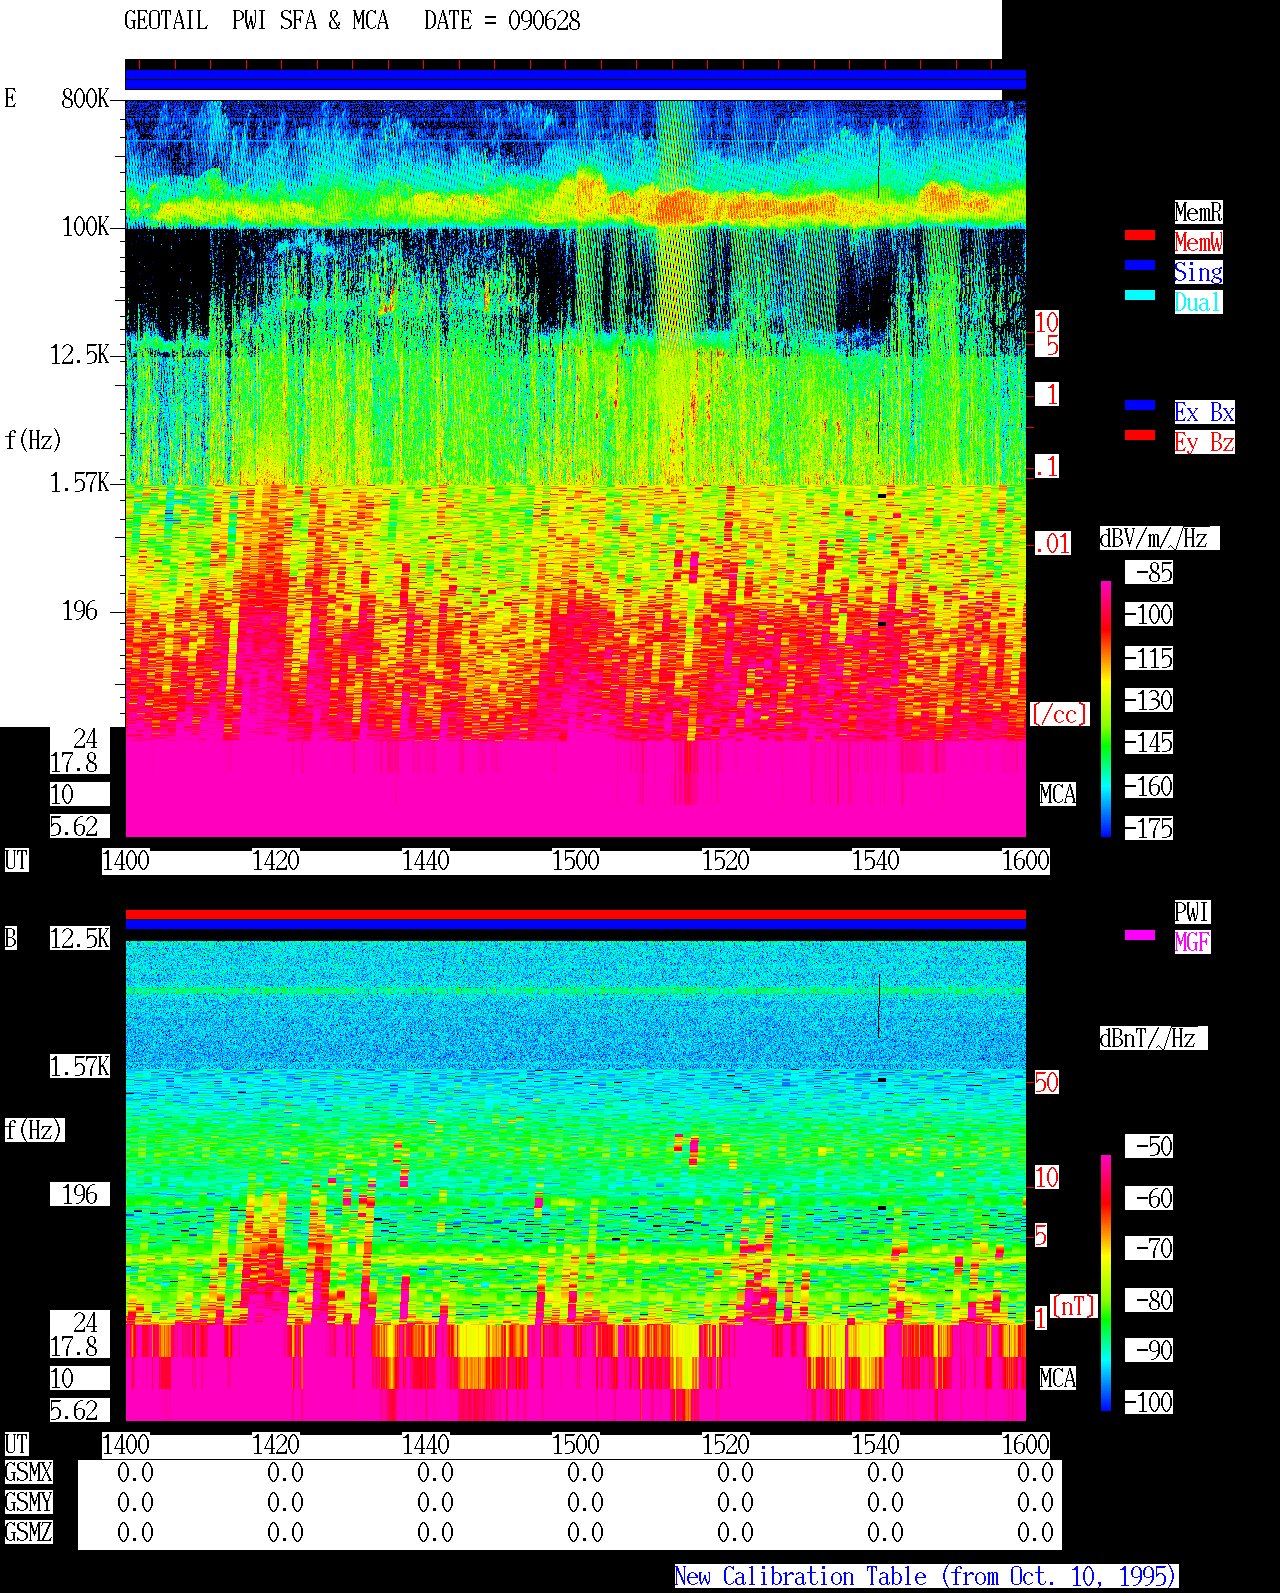
Task: Click the red ".01" density scale value
Action: tap(1053, 544)
